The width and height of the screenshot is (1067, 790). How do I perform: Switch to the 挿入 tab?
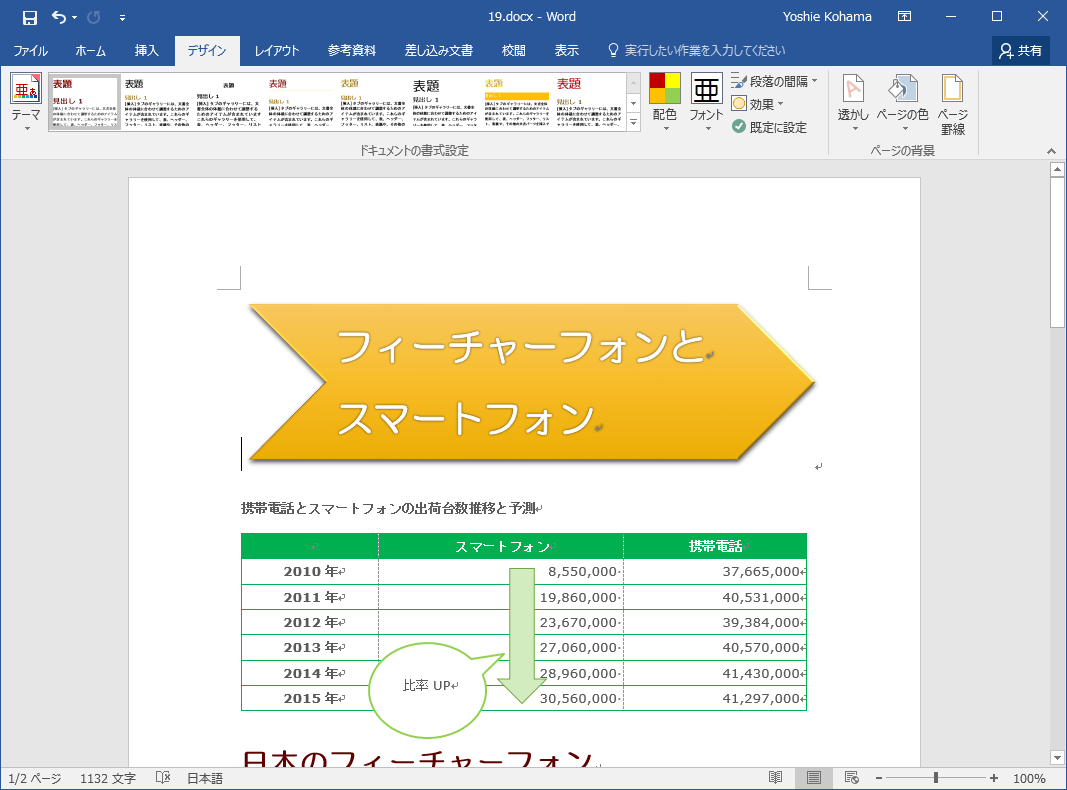[x=146, y=51]
